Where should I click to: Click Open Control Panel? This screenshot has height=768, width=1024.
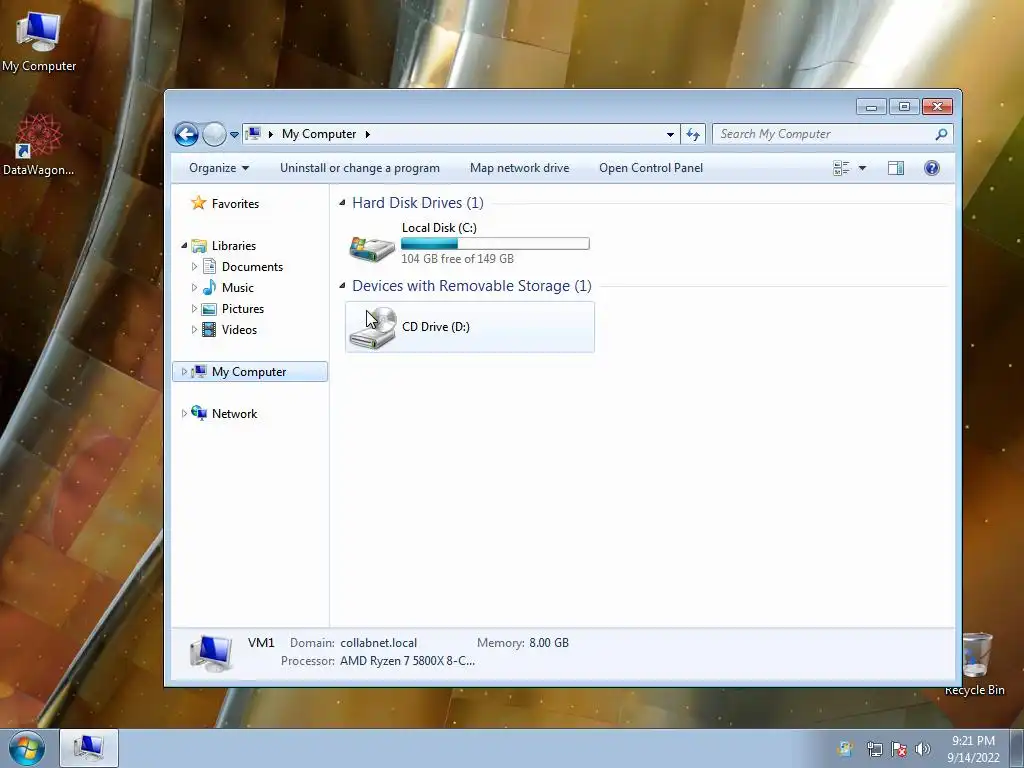click(651, 168)
